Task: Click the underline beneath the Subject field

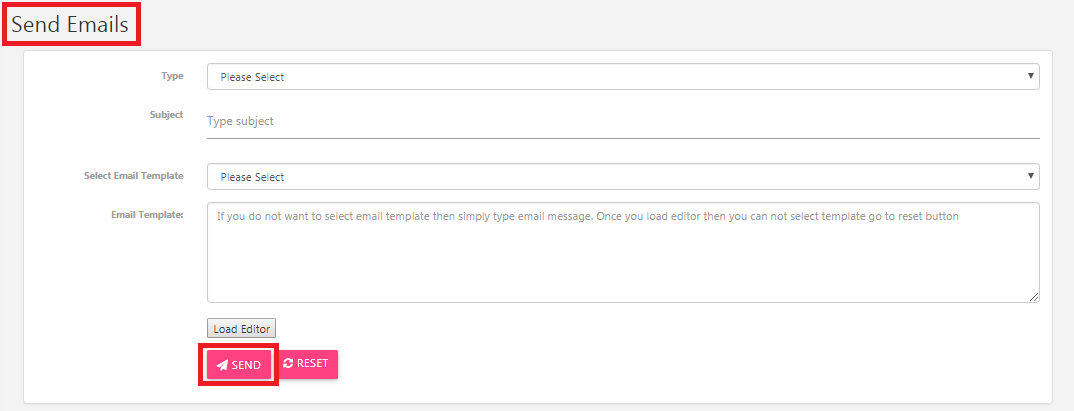Action: coord(623,138)
